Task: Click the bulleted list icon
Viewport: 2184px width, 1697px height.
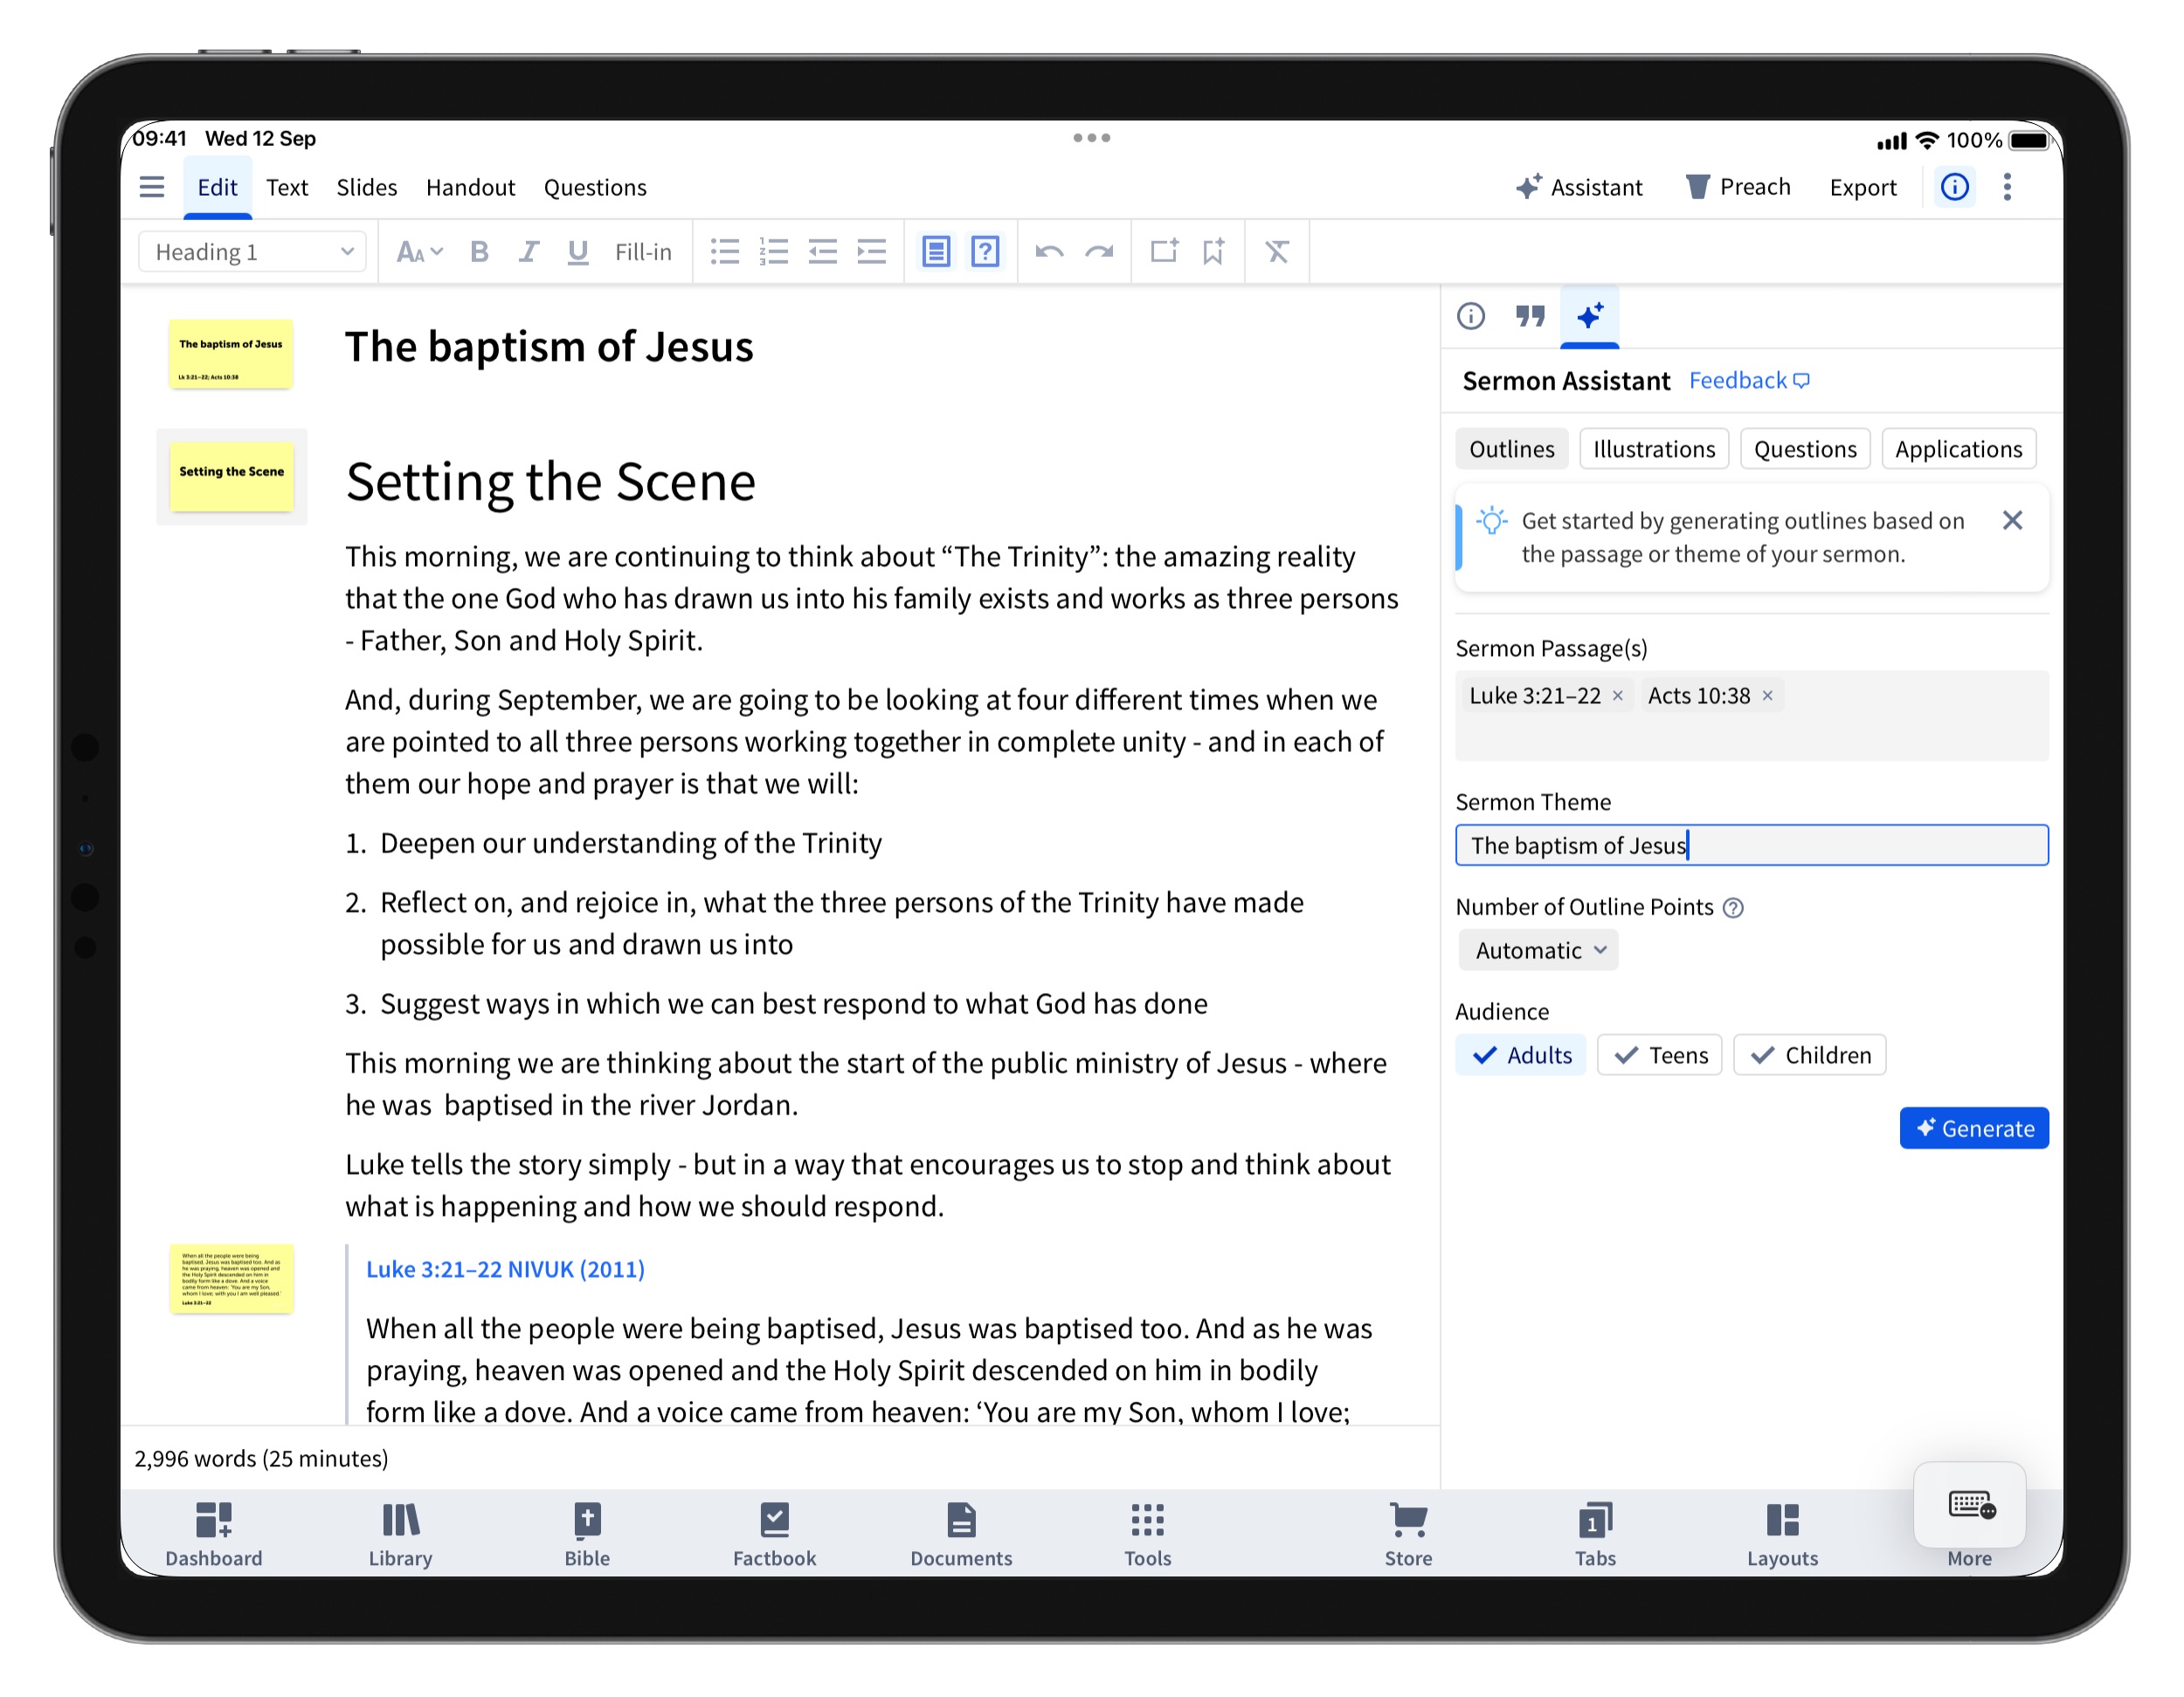Action: click(724, 252)
